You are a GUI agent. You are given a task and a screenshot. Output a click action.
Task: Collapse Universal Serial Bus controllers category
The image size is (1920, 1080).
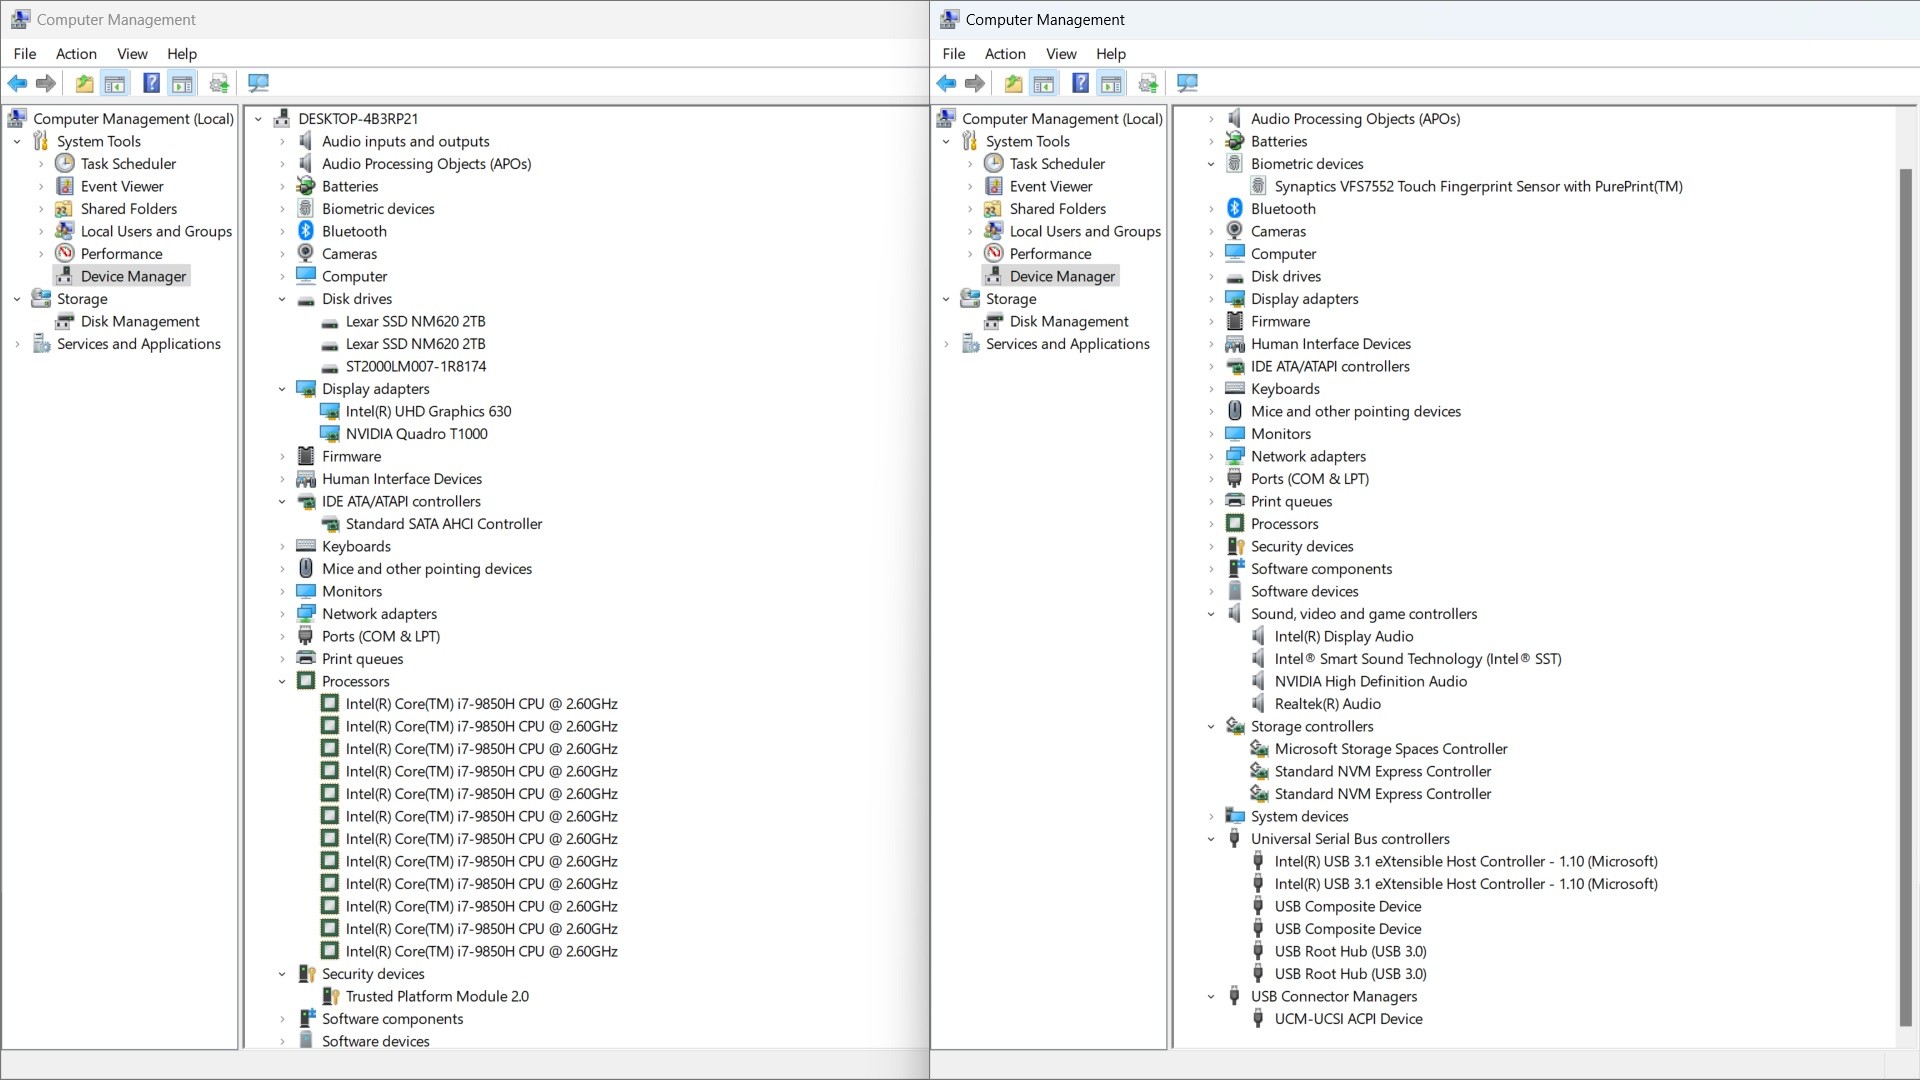point(1211,839)
